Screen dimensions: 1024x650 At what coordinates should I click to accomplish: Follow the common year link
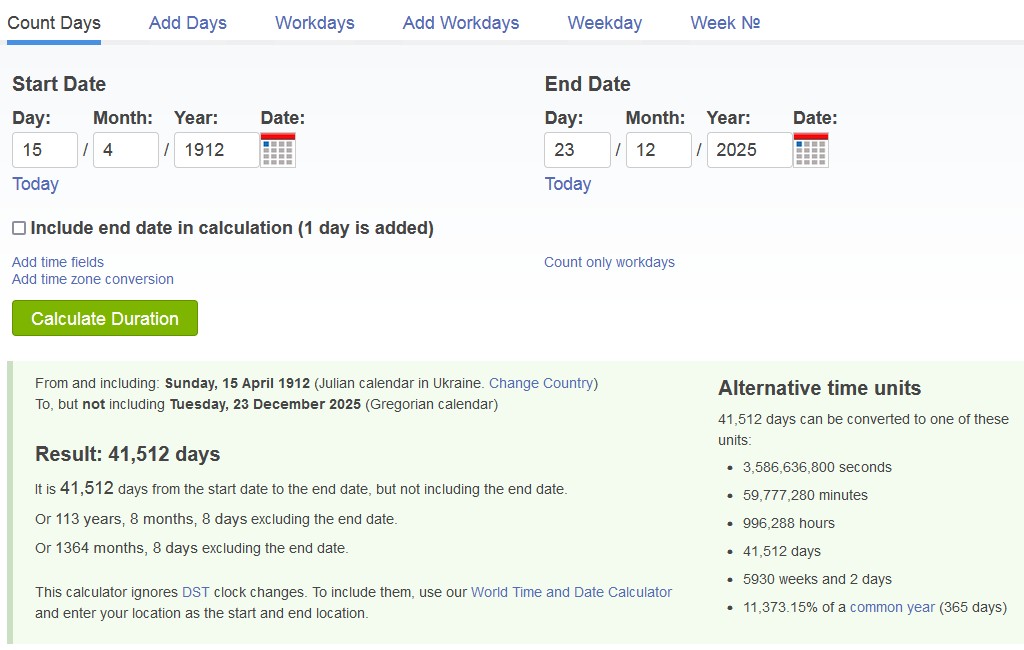coord(892,607)
